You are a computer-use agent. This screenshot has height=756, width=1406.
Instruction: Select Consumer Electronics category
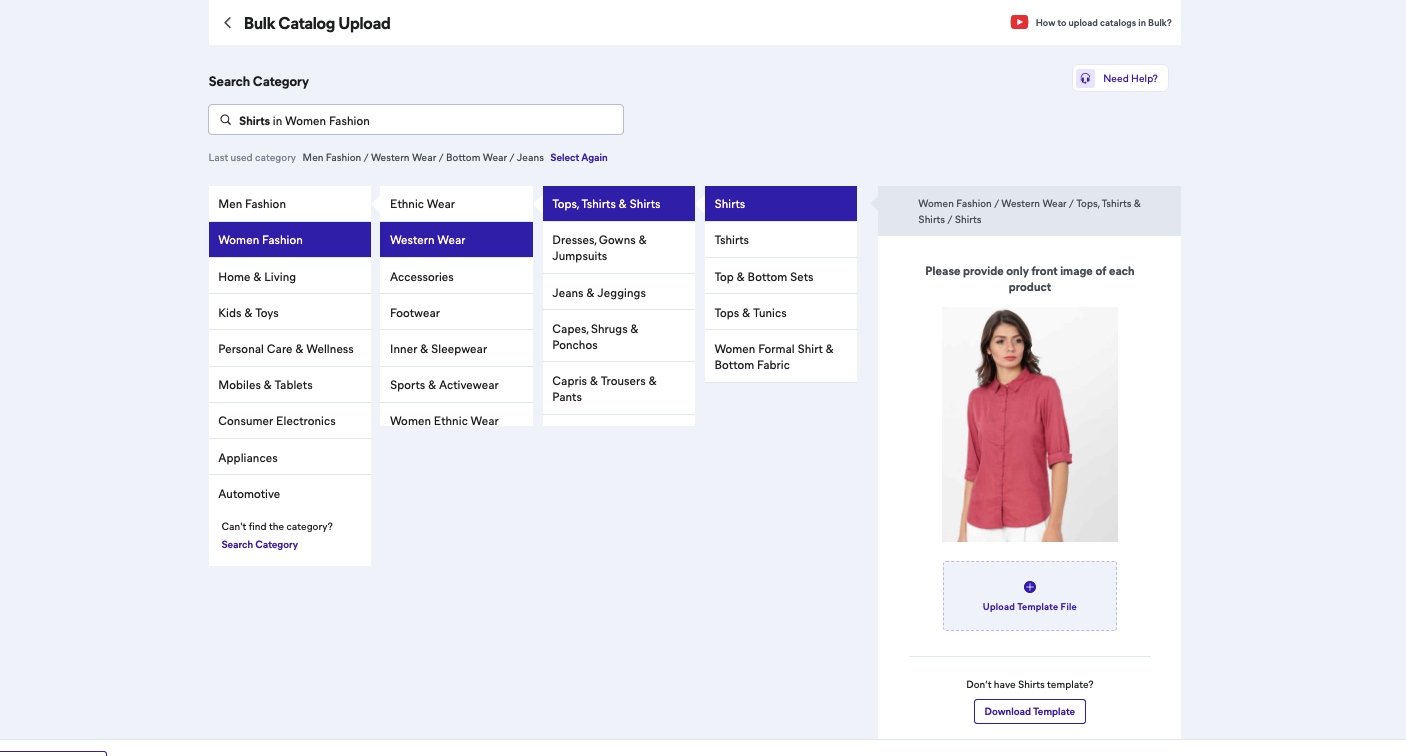click(290, 421)
